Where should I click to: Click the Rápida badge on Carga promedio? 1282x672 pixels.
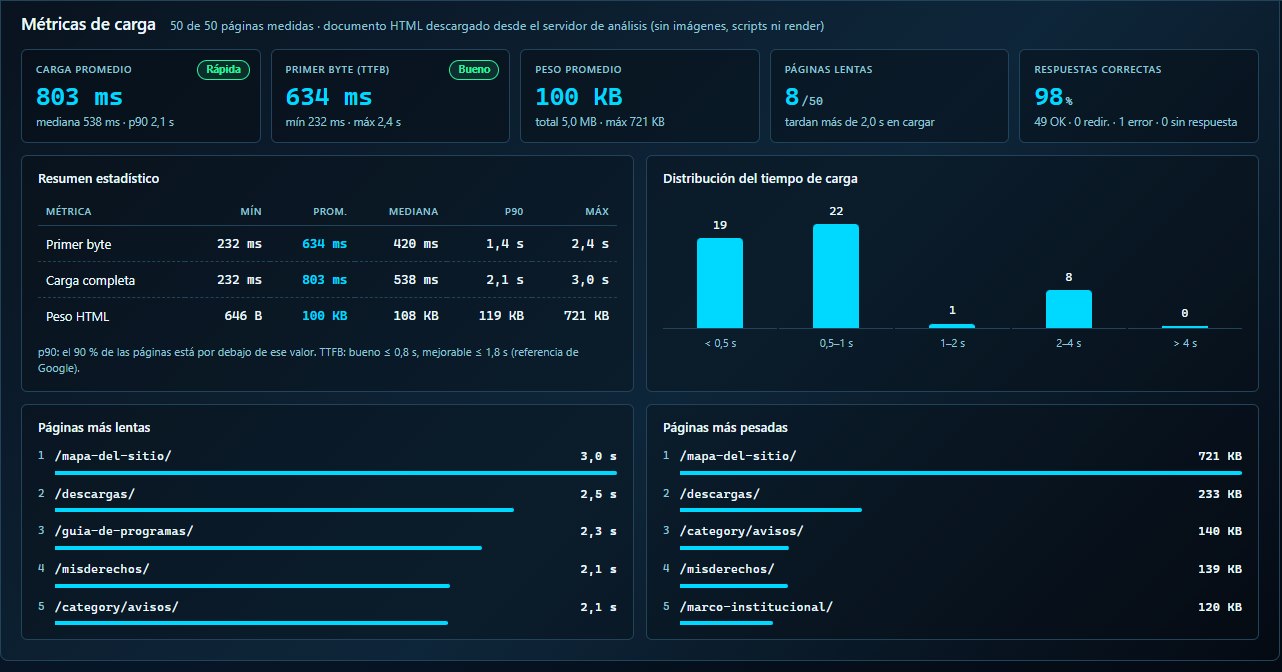tap(223, 70)
